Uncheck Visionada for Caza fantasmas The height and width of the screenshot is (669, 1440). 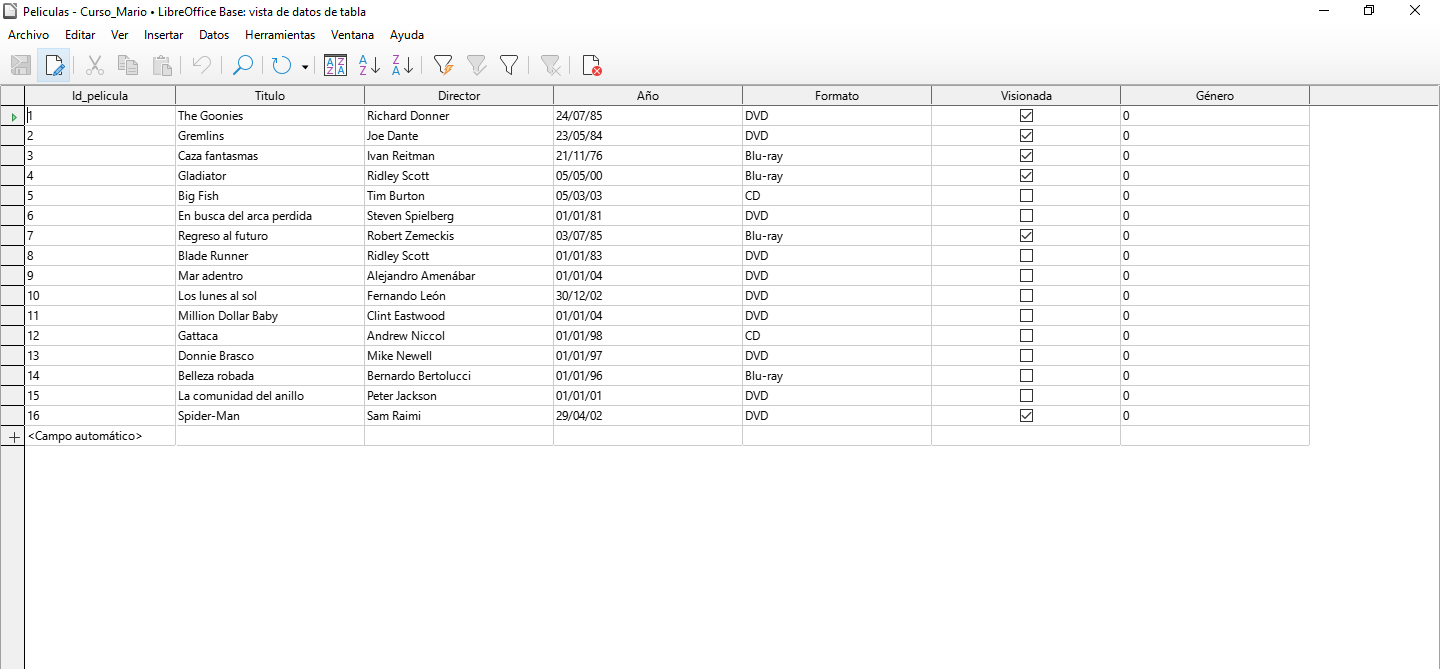click(x=1026, y=156)
